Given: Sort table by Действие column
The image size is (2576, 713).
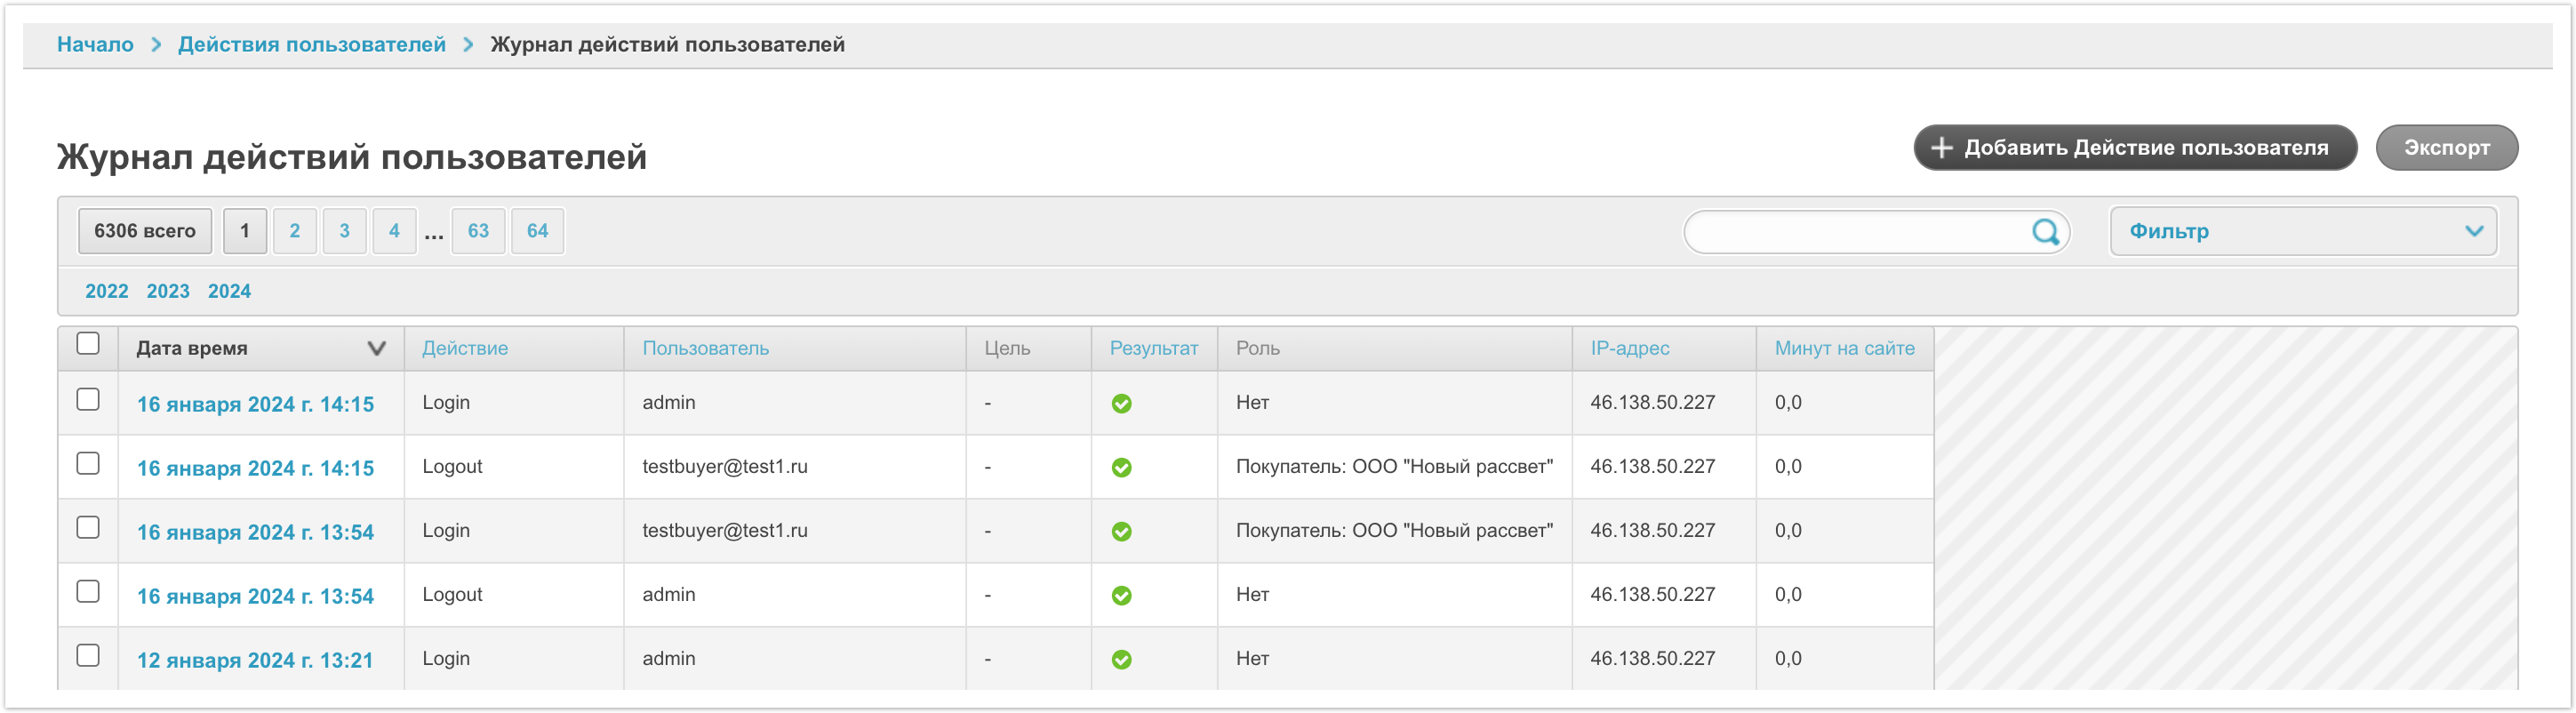Looking at the screenshot, I should coord(464,349).
